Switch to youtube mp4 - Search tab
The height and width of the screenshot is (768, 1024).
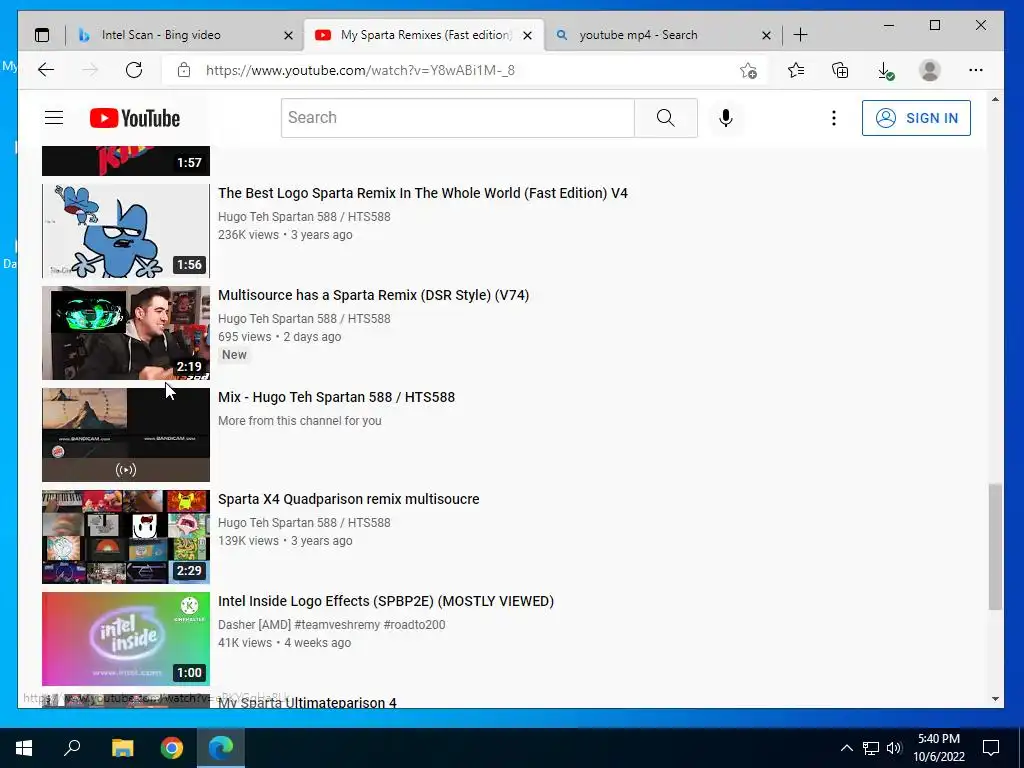pyautogui.click(x=663, y=35)
